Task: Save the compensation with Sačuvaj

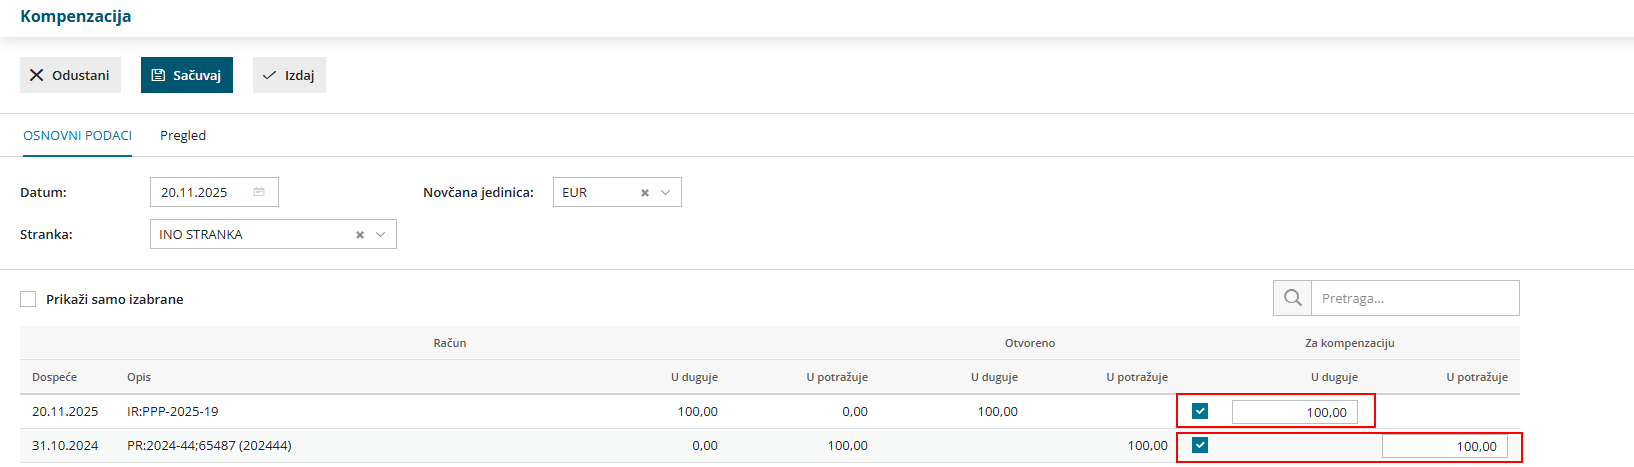Action: [x=187, y=75]
